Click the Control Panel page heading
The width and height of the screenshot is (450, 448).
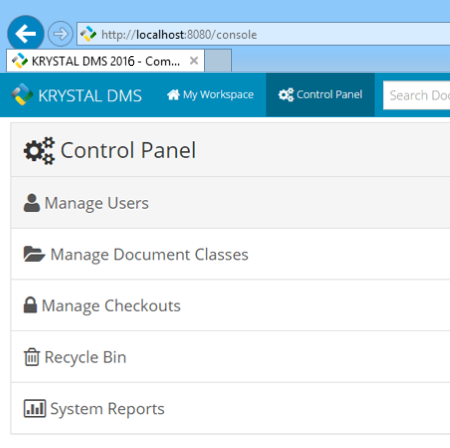[128, 150]
